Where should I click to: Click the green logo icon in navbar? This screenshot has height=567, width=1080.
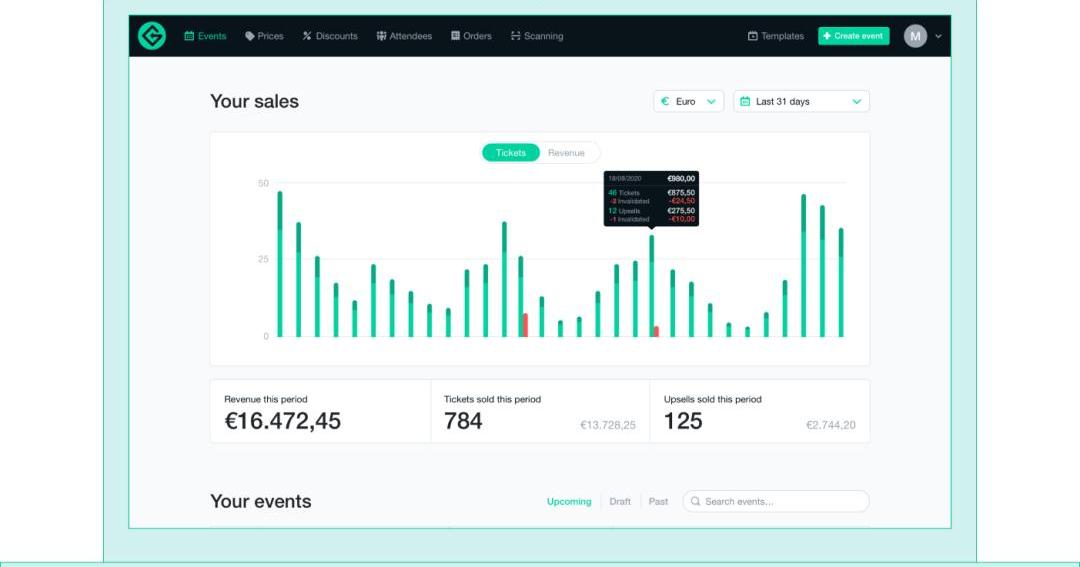pos(152,36)
